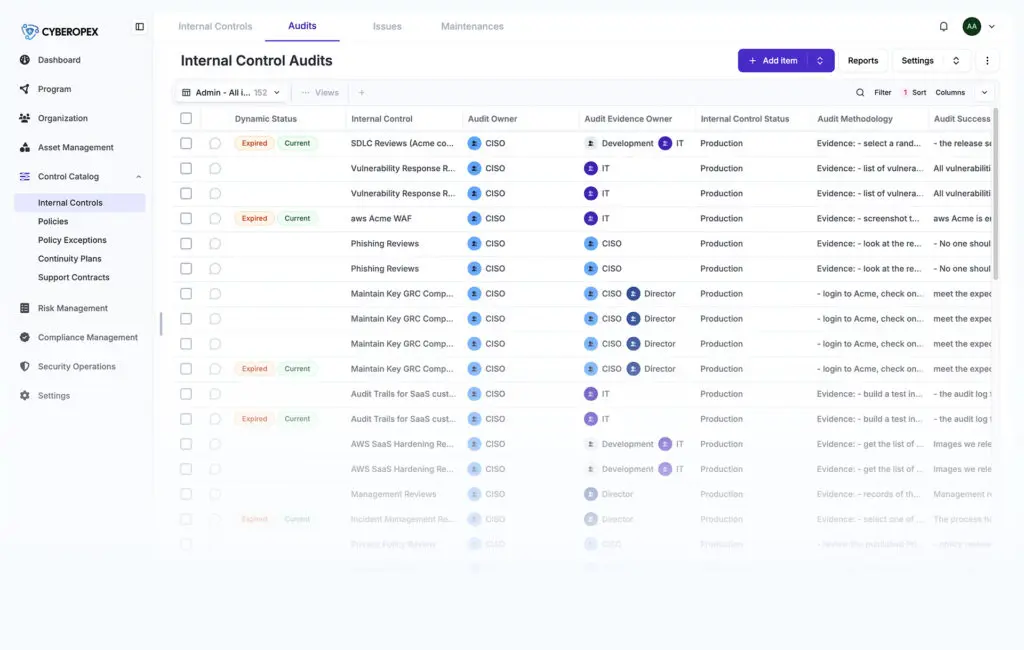Click the Compliance Management sidebar icon
The height and width of the screenshot is (650, 1024).
pos(25,338)
